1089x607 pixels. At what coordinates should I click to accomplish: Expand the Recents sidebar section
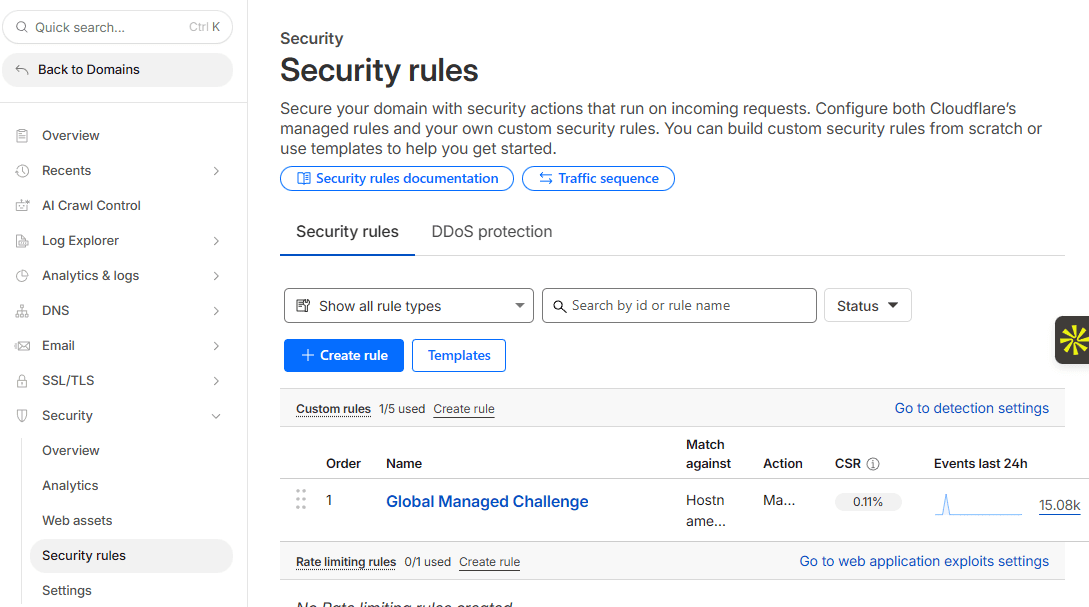point(216,170)
